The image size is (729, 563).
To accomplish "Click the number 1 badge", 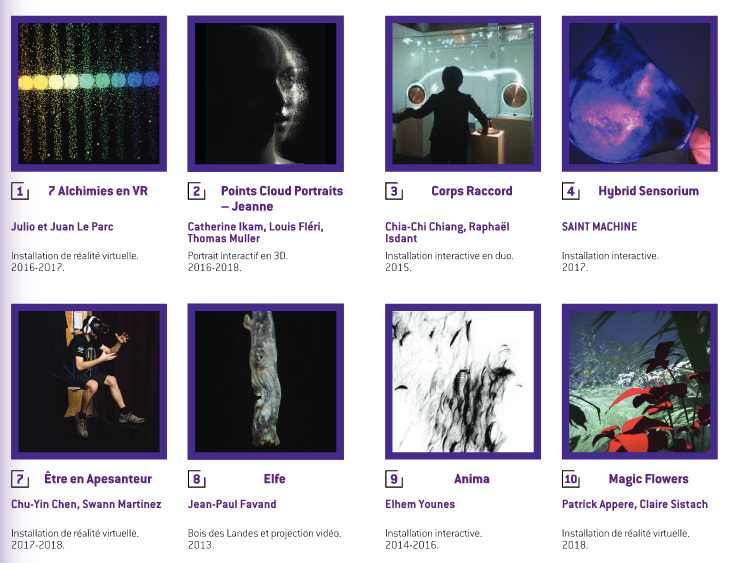I will tap(18, 191).
